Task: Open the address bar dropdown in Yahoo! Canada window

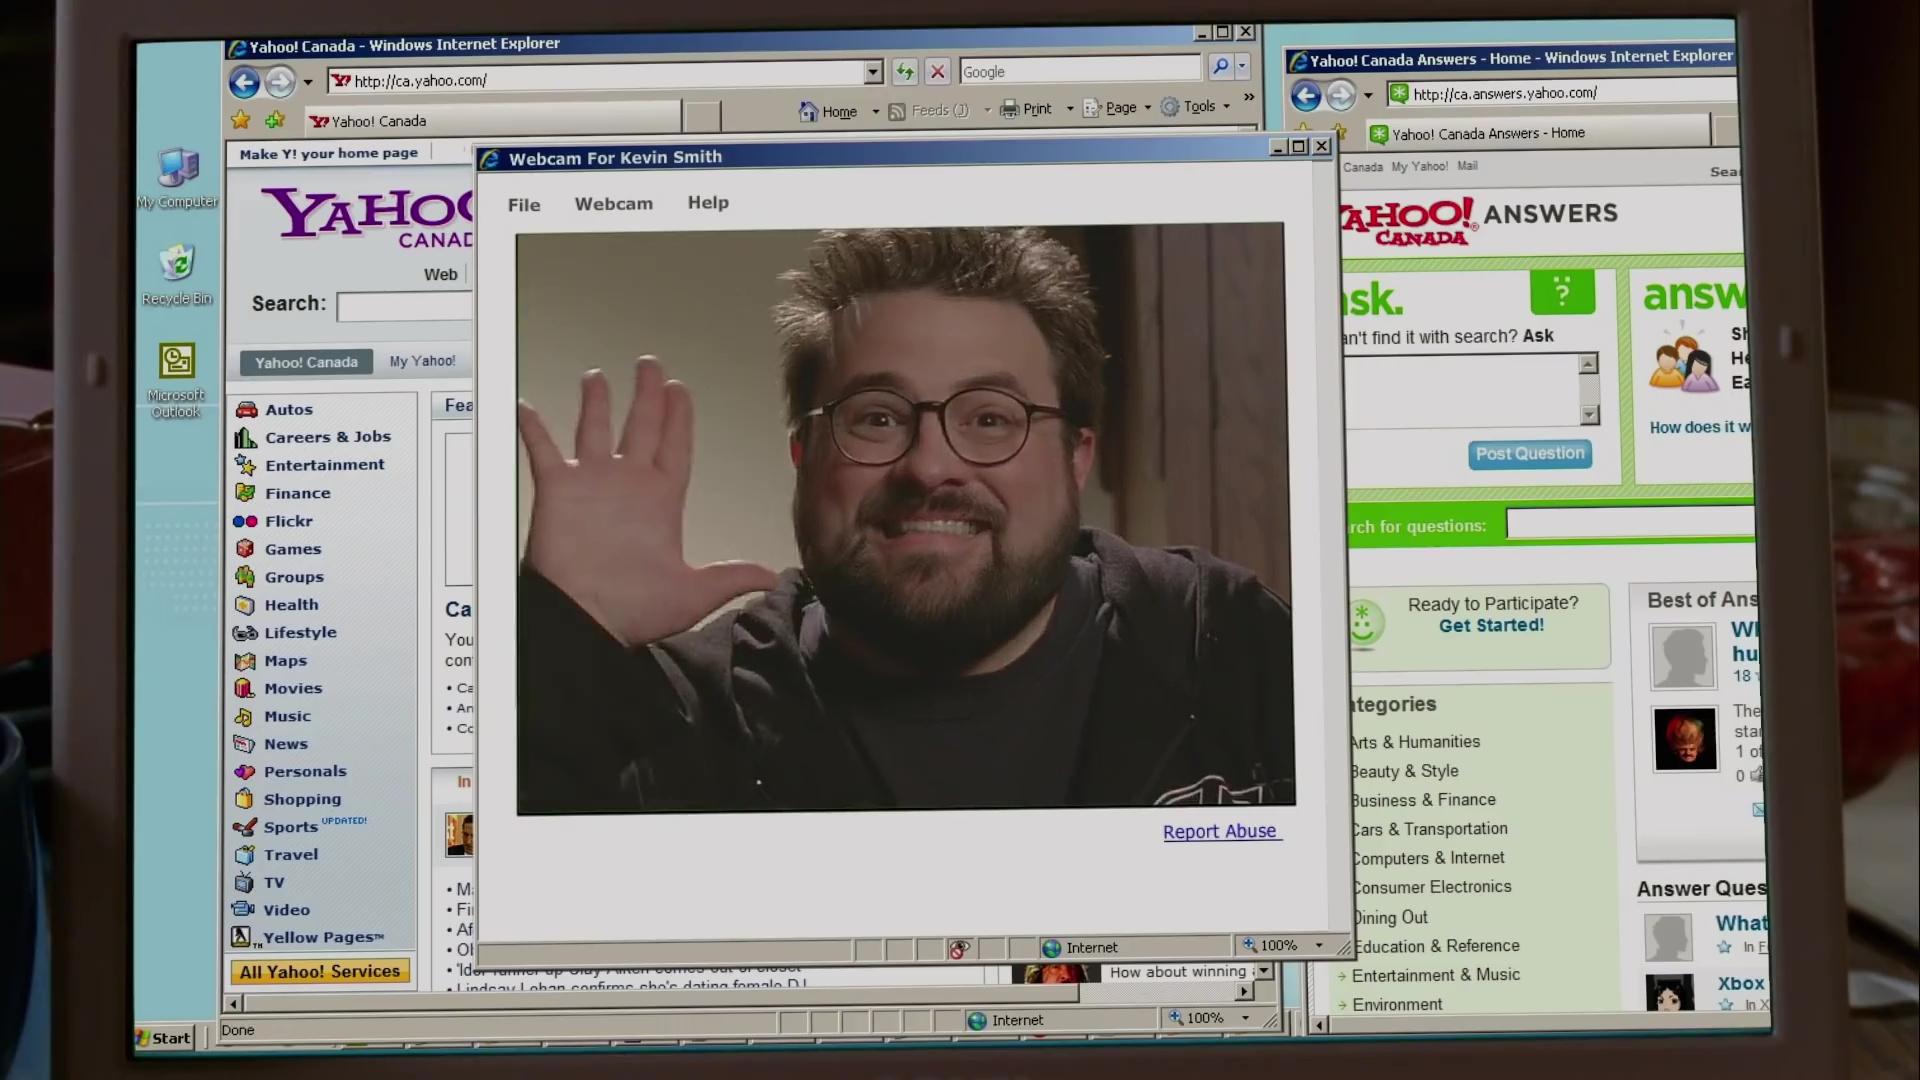Action: 873,72
